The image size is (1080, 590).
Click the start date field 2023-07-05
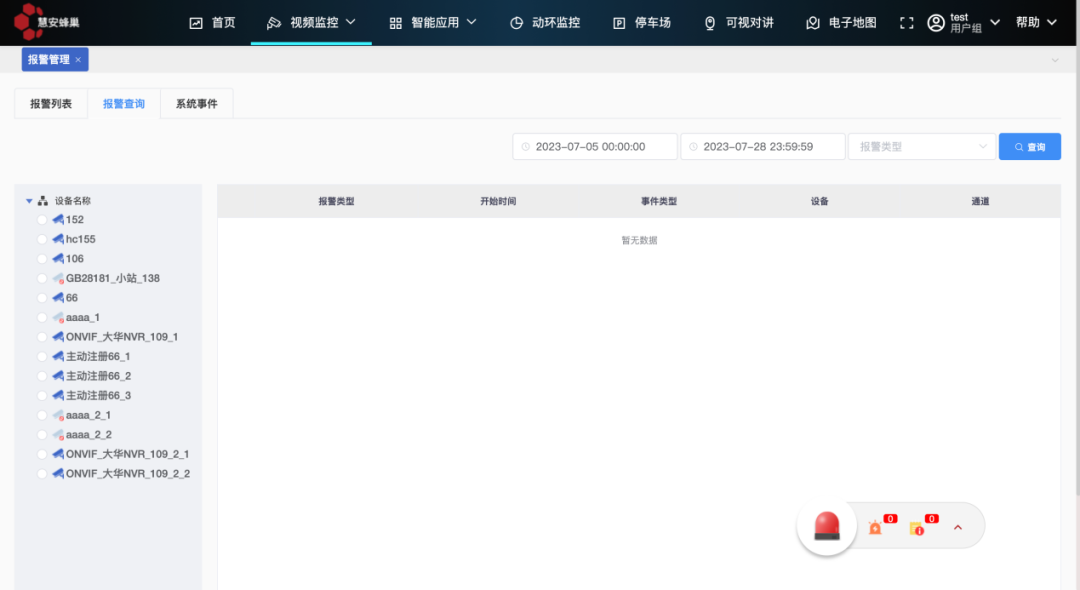(595, 147)
